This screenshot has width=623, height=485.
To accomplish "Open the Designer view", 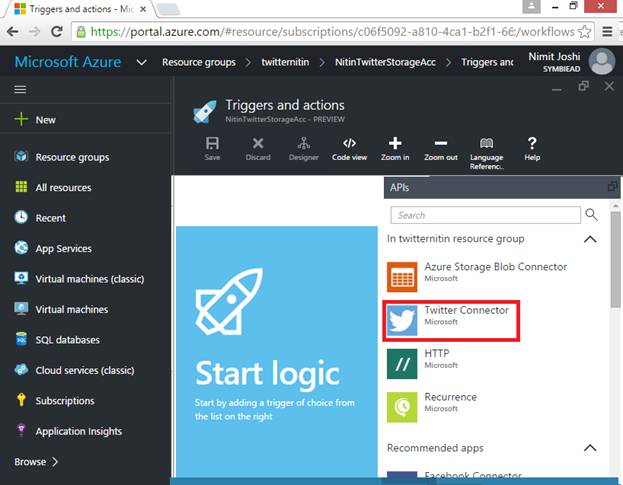I will (304, 149).
